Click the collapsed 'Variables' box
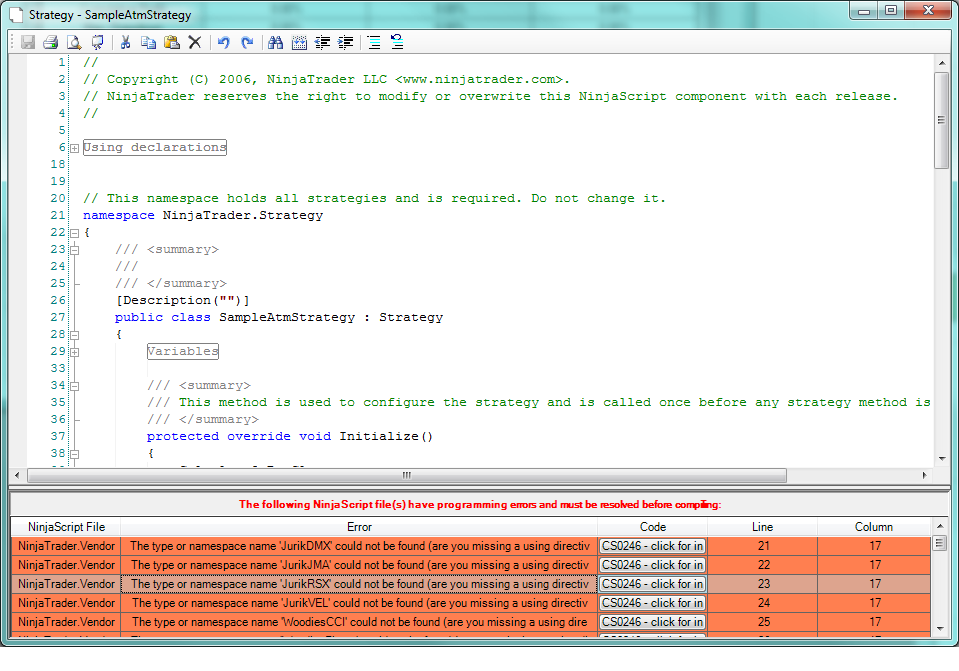 click(183, 351)
